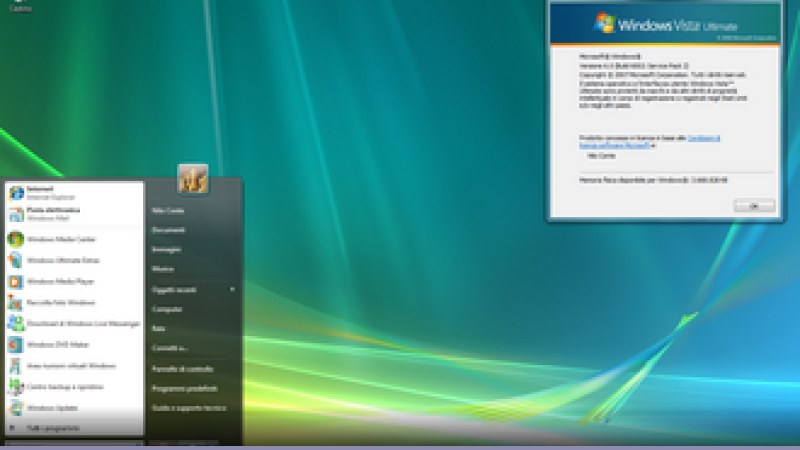
Task: Launch Windows Mail (Posta elettronica)
Action: tap(74, 214)
